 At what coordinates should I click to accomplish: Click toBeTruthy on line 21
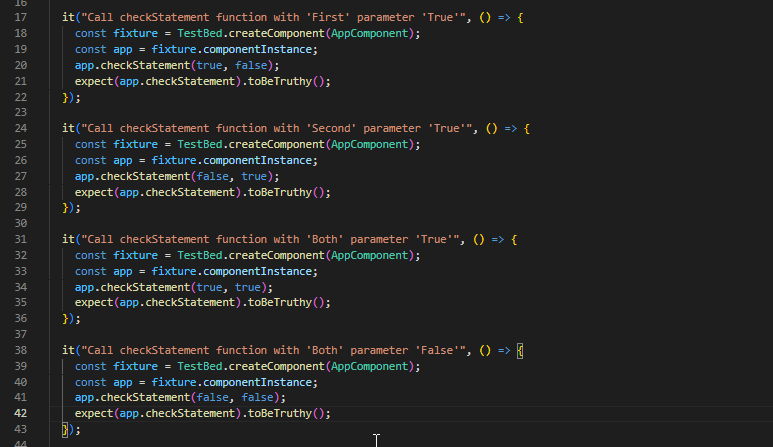[x=279, y=81]
